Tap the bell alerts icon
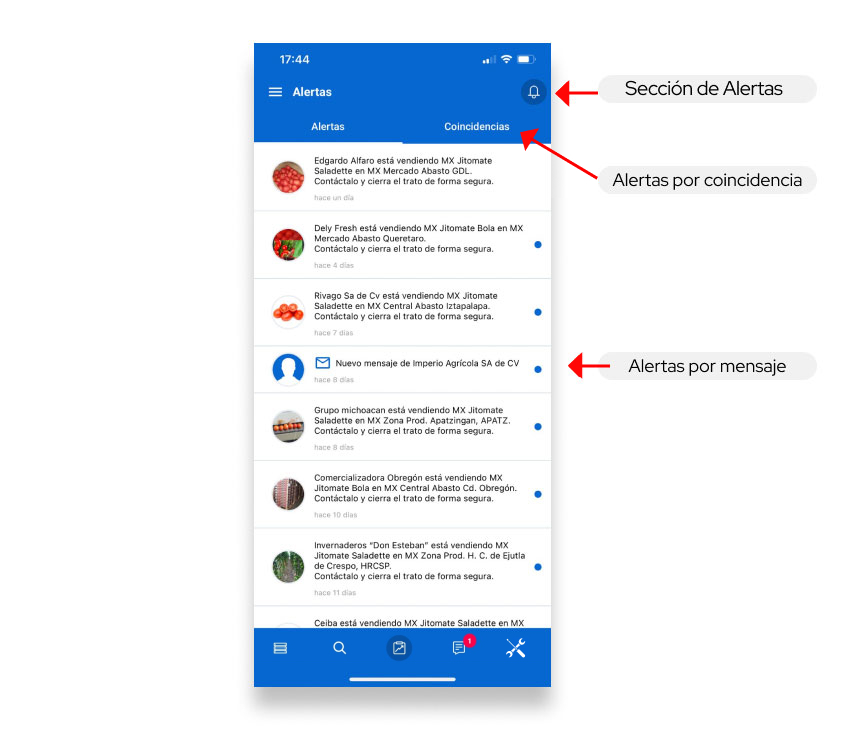849x731 pixels. [x=533, y=92]
